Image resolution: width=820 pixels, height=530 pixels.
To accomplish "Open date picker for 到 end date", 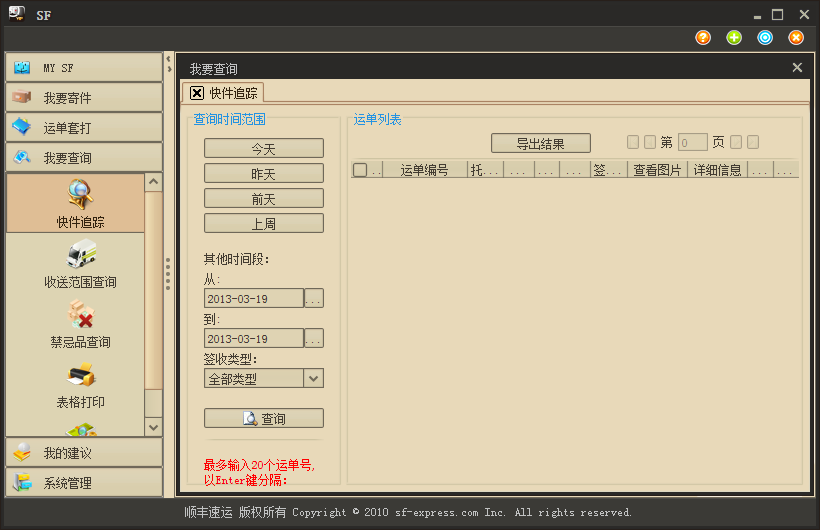I will click(x=314, y=339).
